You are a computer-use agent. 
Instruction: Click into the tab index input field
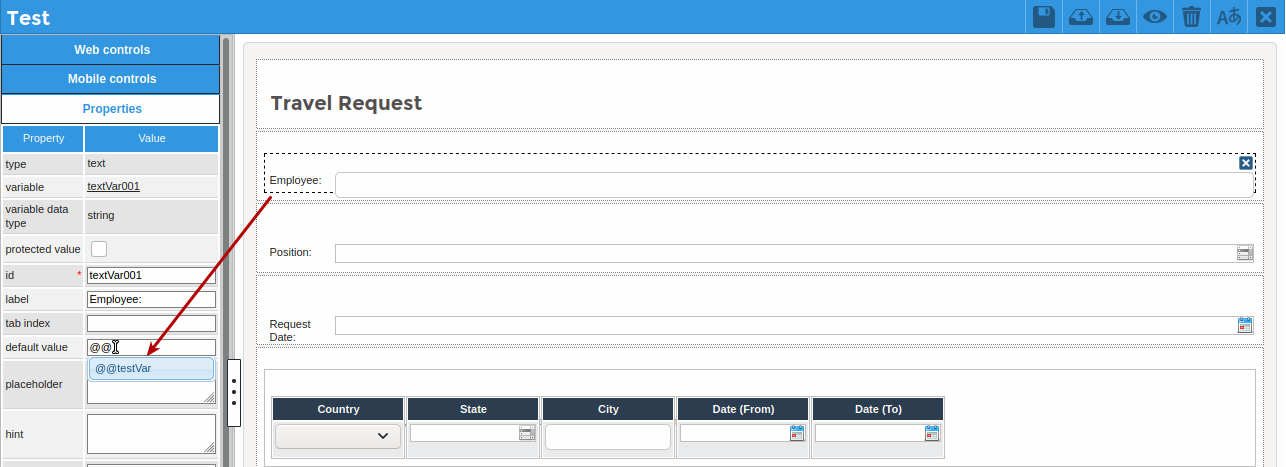[151, 324]
